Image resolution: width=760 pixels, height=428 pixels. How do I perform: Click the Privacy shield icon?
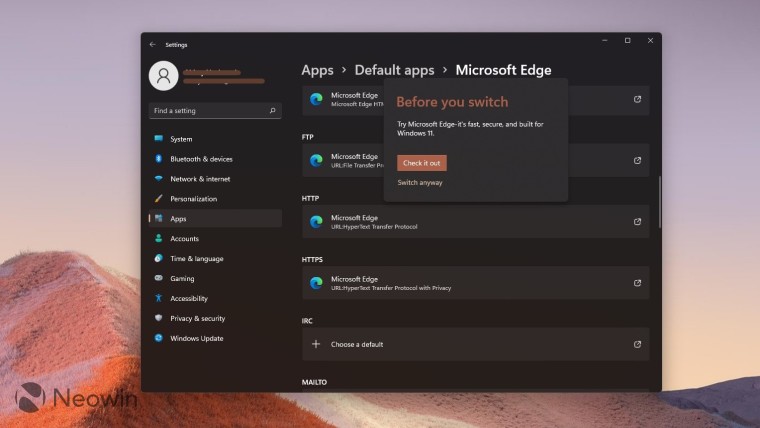point(158,317)
